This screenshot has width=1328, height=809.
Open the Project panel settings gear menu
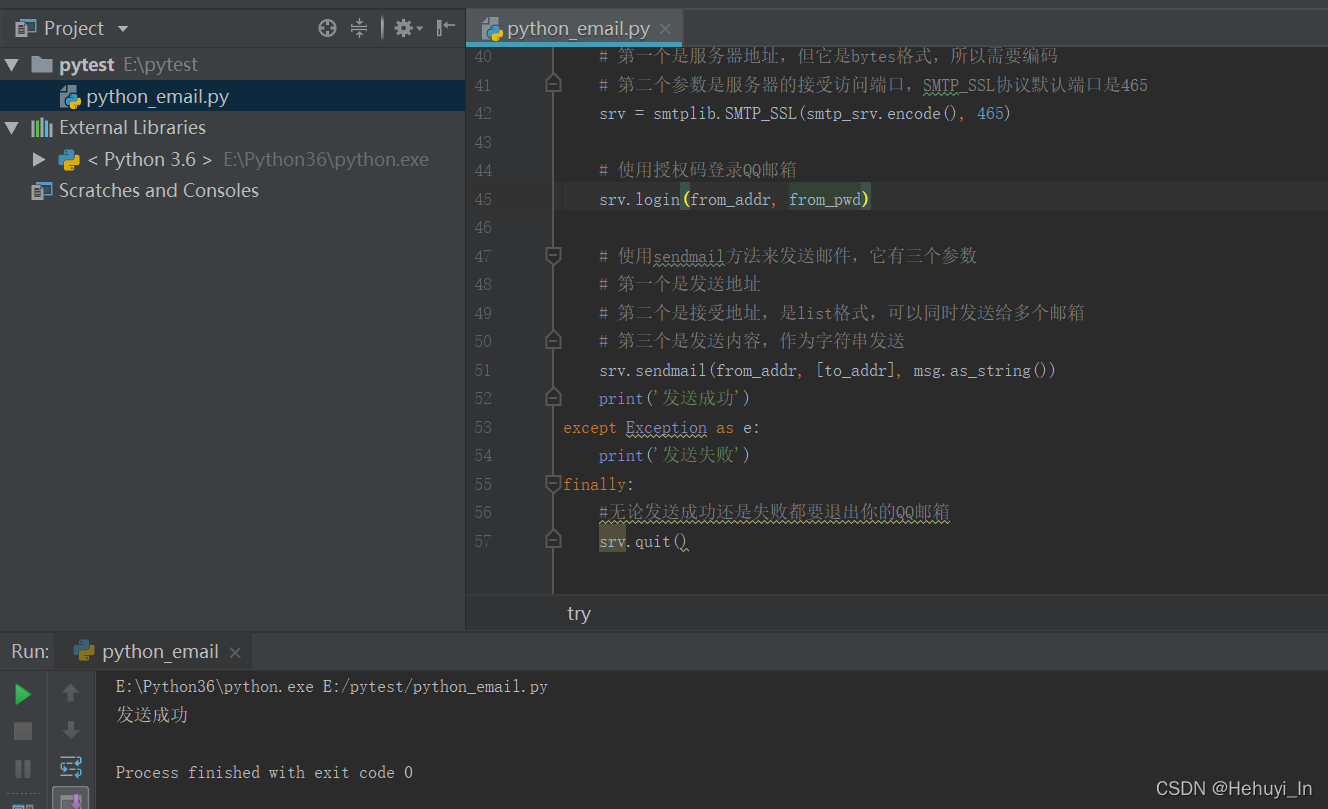[404, 28]
